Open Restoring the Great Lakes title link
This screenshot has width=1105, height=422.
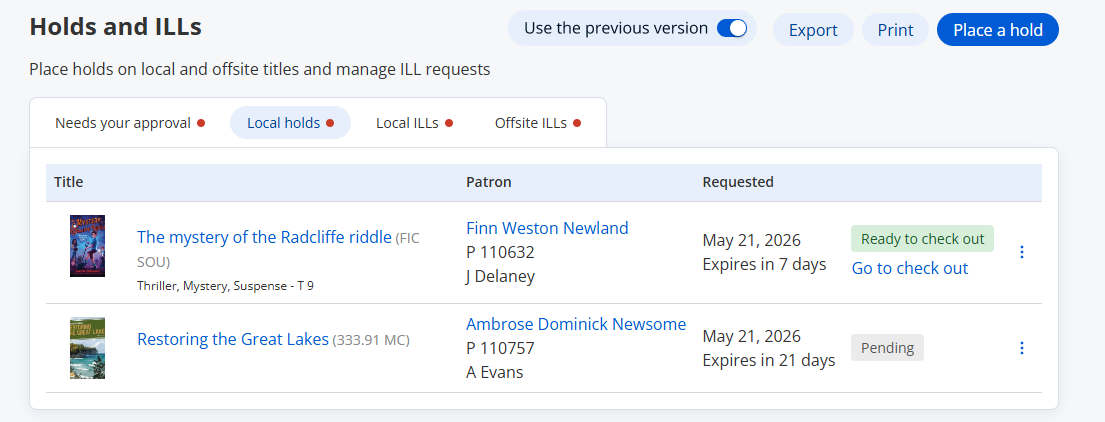pyautogui.click(x=233, y=340)
